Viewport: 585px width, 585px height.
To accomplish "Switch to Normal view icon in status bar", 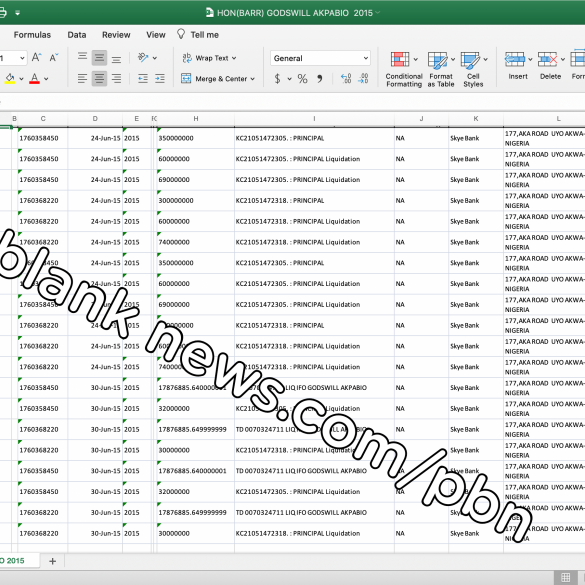I will click(566, 577).
